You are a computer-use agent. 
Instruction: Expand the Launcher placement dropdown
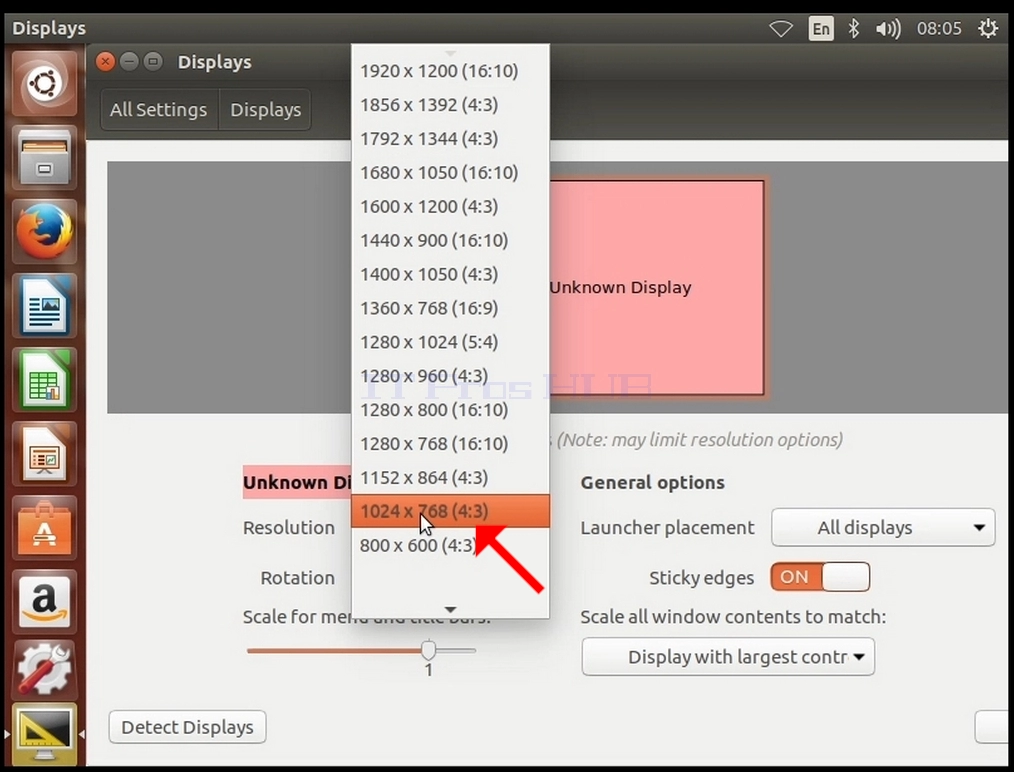(883, 528)
